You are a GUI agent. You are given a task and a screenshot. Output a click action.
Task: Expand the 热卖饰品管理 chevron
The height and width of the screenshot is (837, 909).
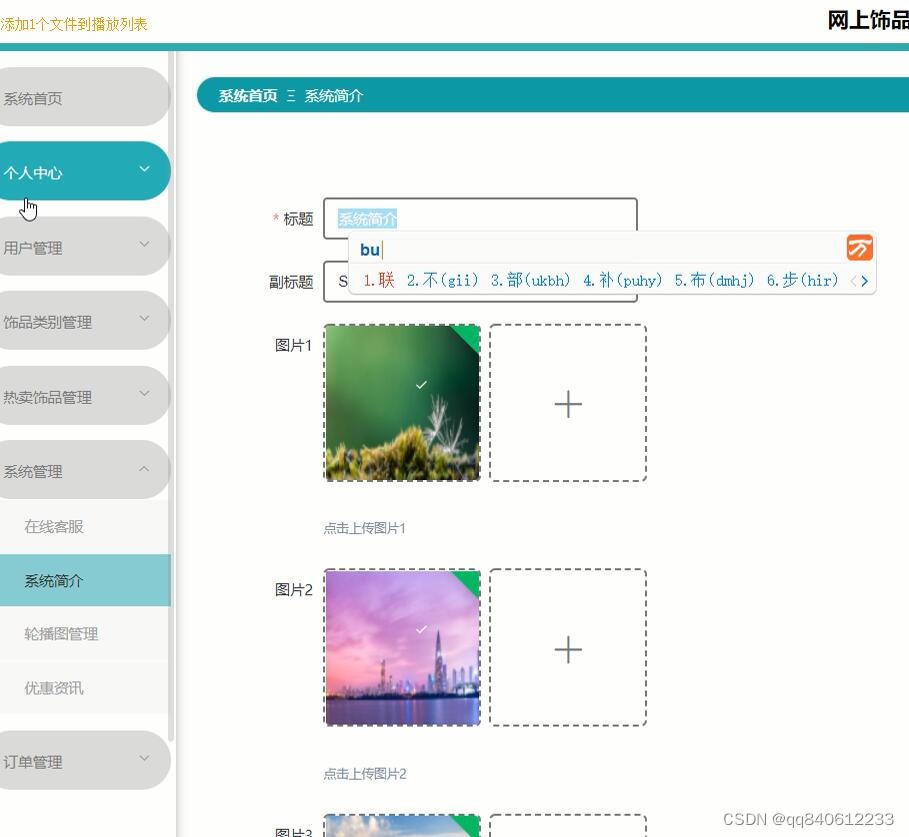coord(144,393)
